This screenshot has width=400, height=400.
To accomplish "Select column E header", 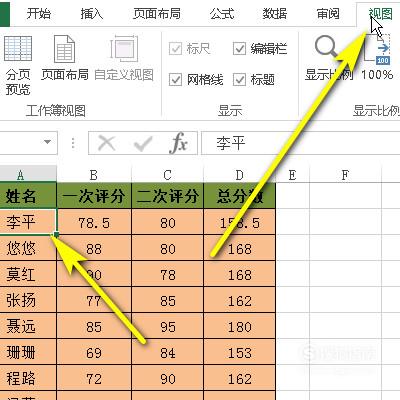I will [x=292, y=174].
